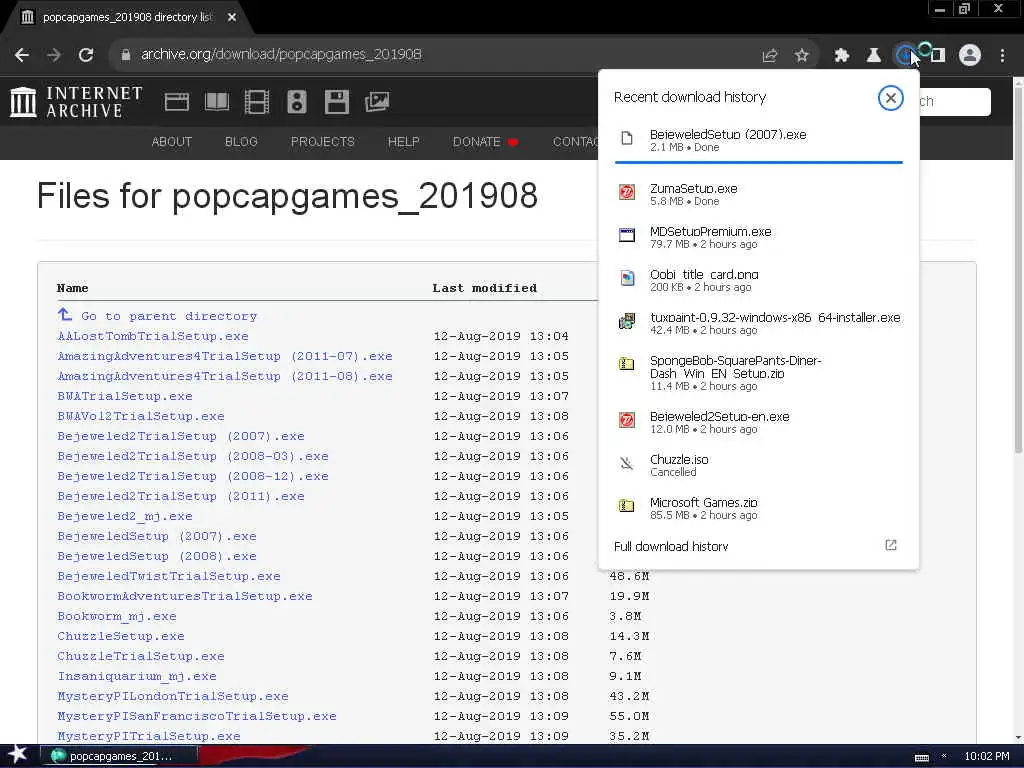
Task: Click MDSetupPremium.exe file icon
Action: (627, 235)
